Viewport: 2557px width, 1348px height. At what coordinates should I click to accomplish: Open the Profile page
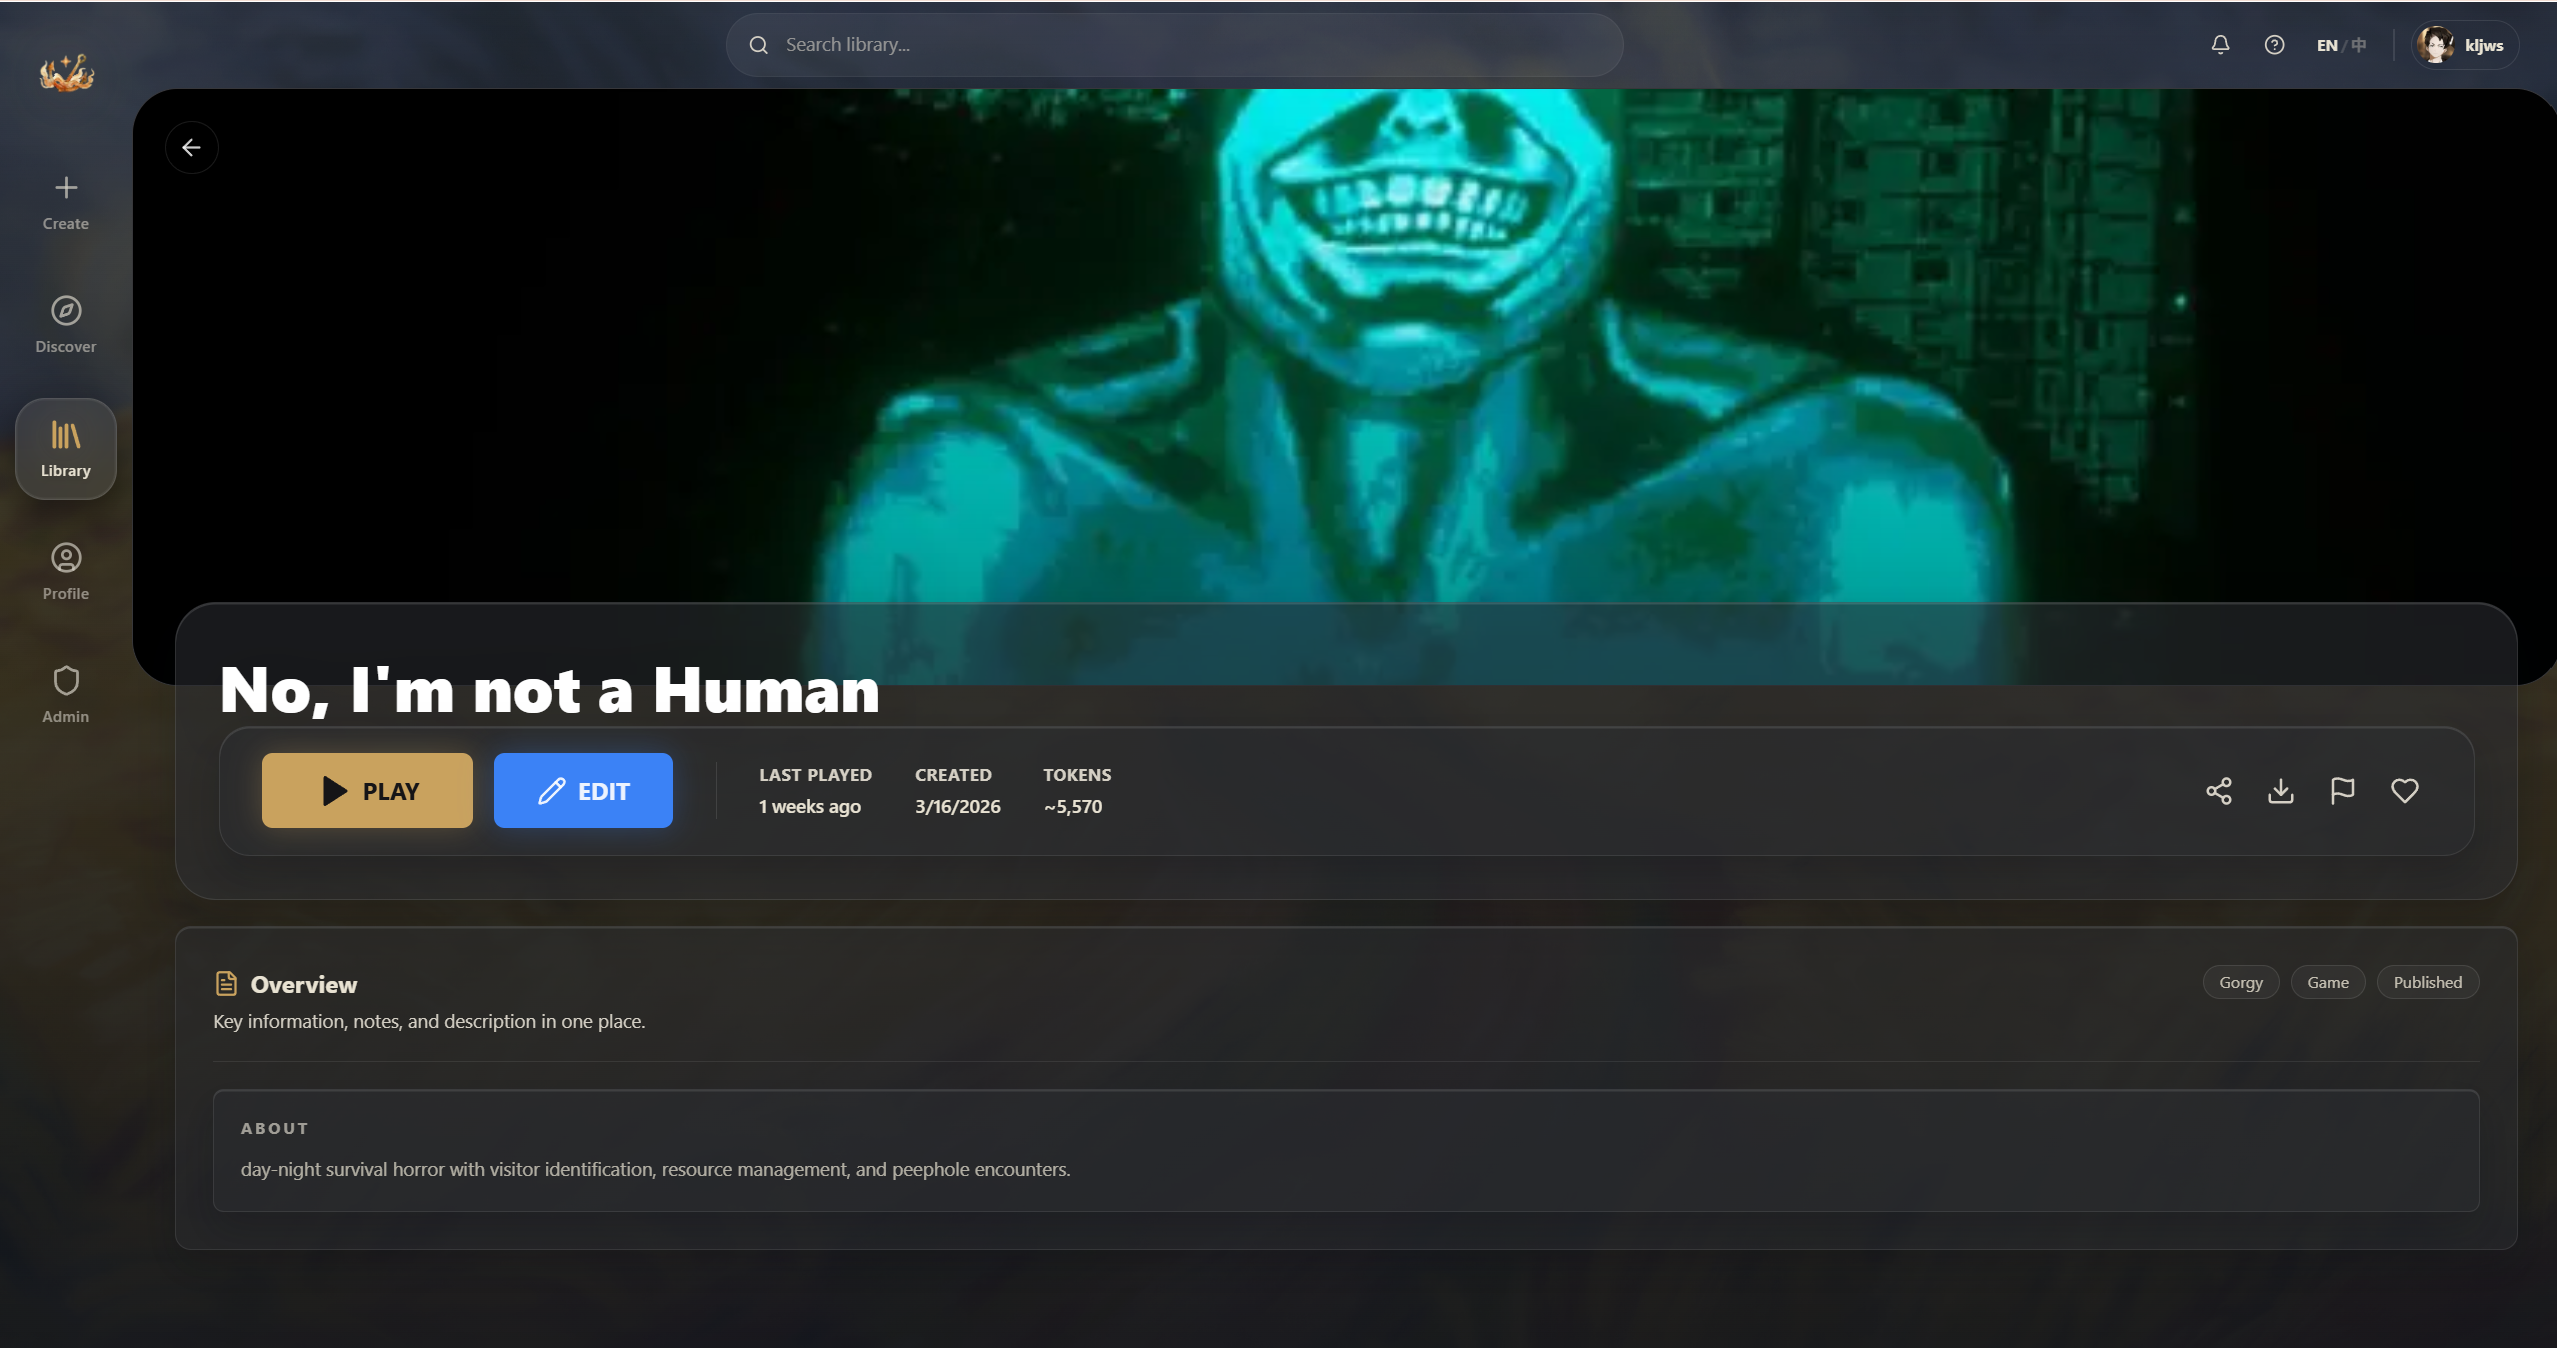(x=66, y=572)
